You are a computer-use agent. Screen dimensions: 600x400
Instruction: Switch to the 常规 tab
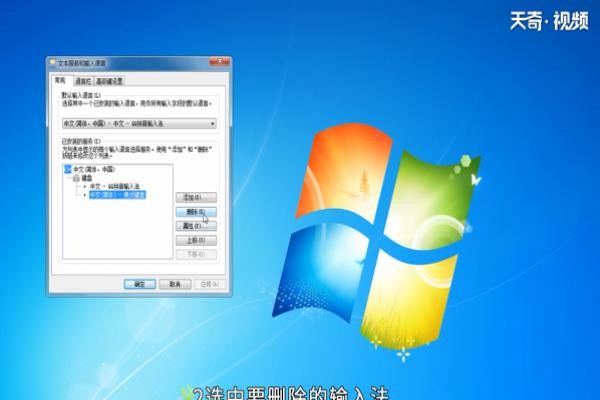coord(61,80)
